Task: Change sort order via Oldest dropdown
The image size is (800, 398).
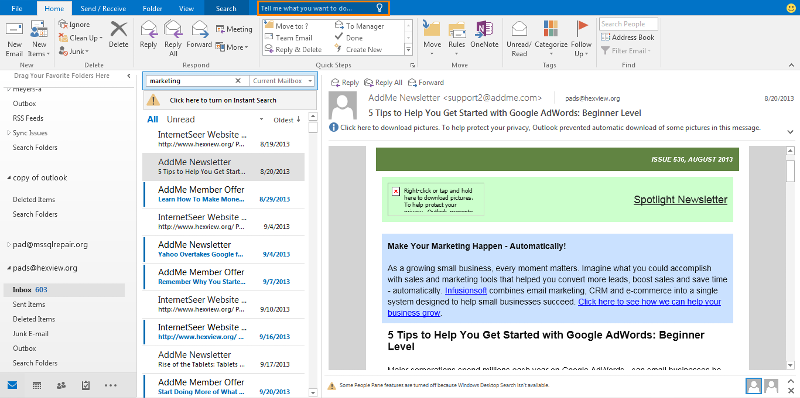Action: [x=287, y=120]
